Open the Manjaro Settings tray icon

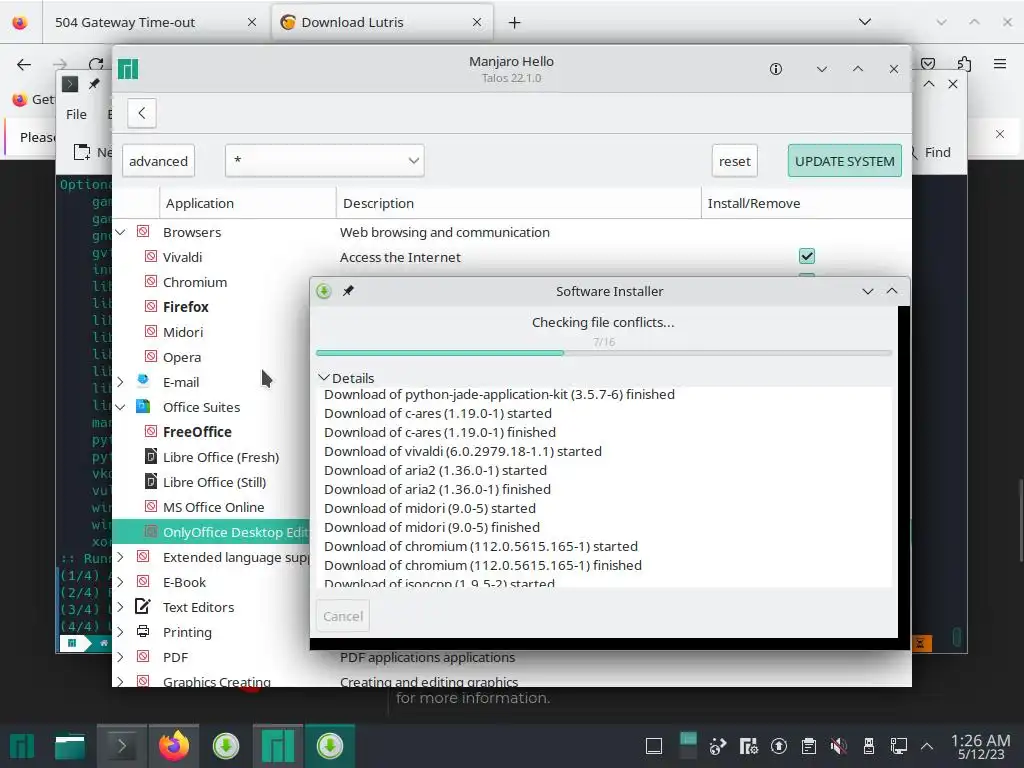point(748,746)
